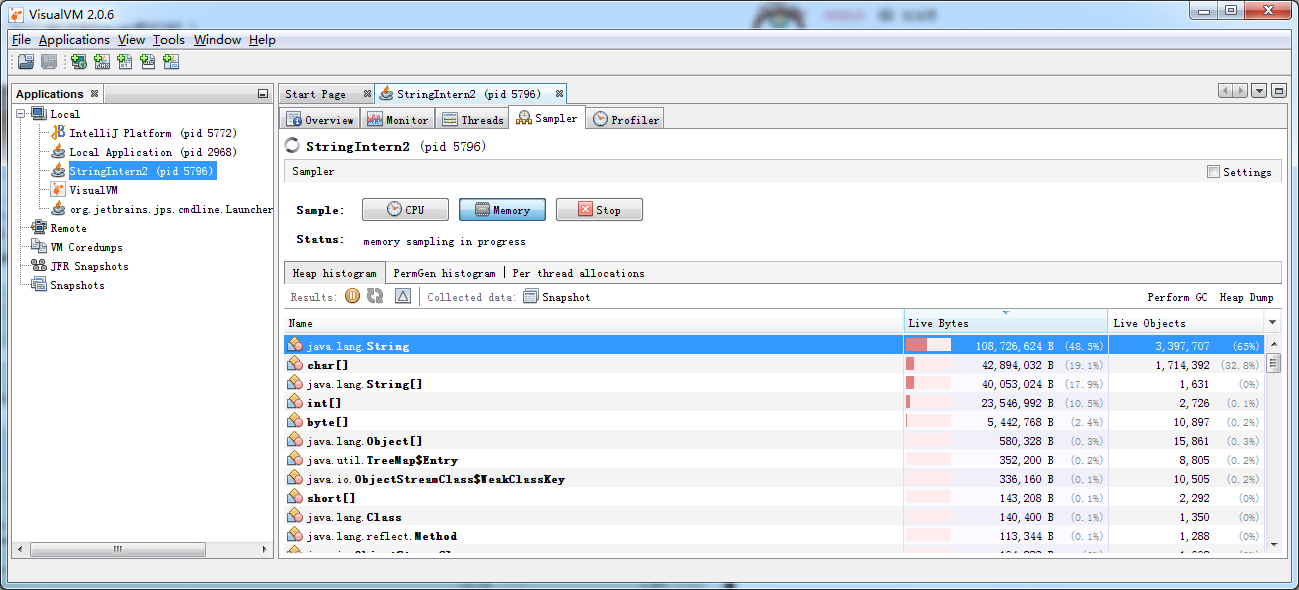Viewport: 1299px width, 590px height.
Task: Click the short[] row class icon
Action: [295, 497]
